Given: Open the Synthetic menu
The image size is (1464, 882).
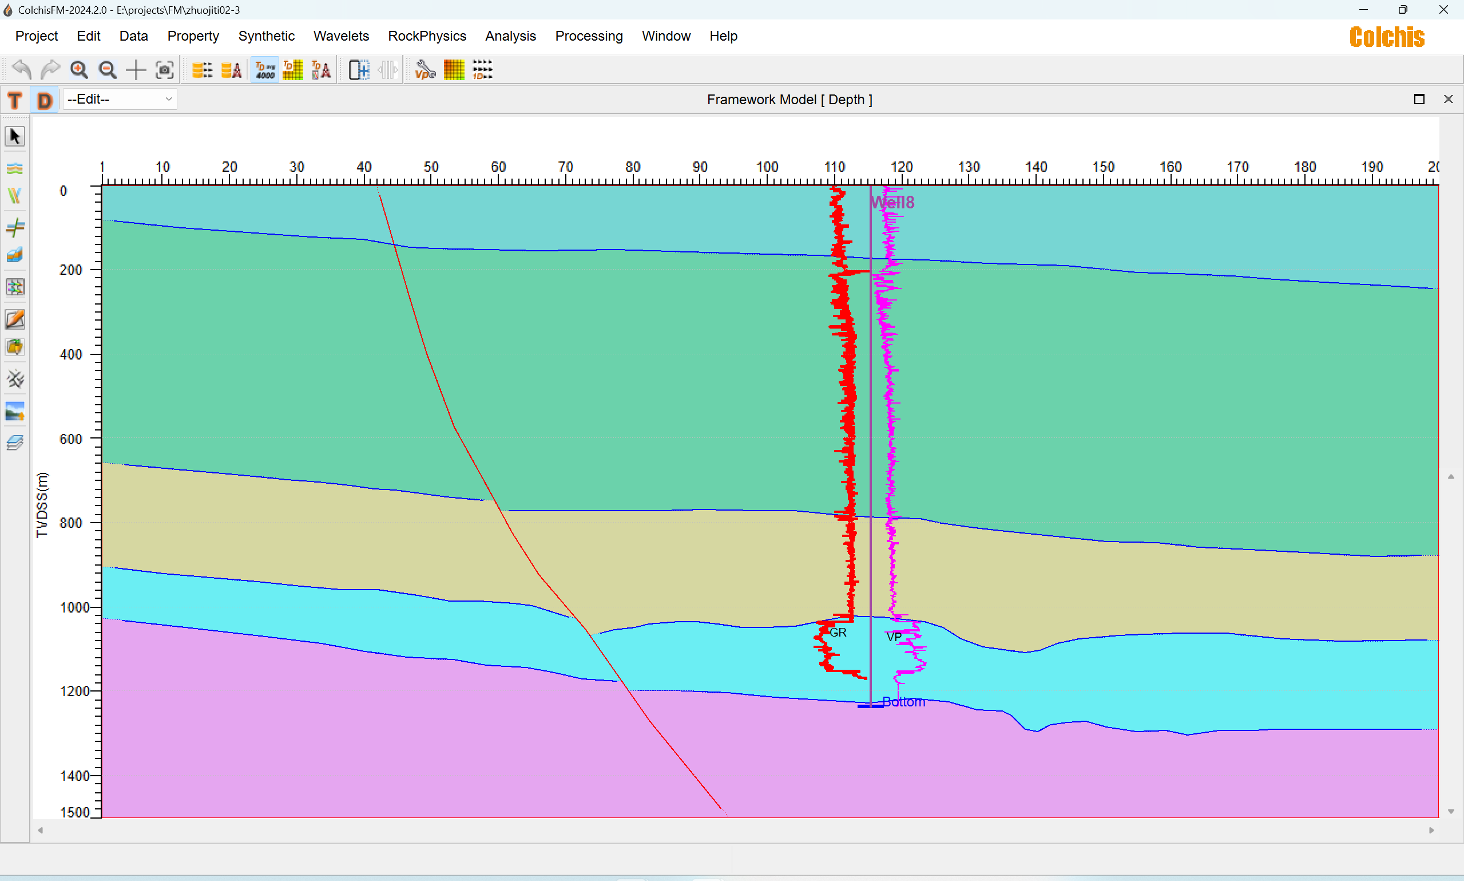Looking at the screenshot, I should [x=266, y=36].
